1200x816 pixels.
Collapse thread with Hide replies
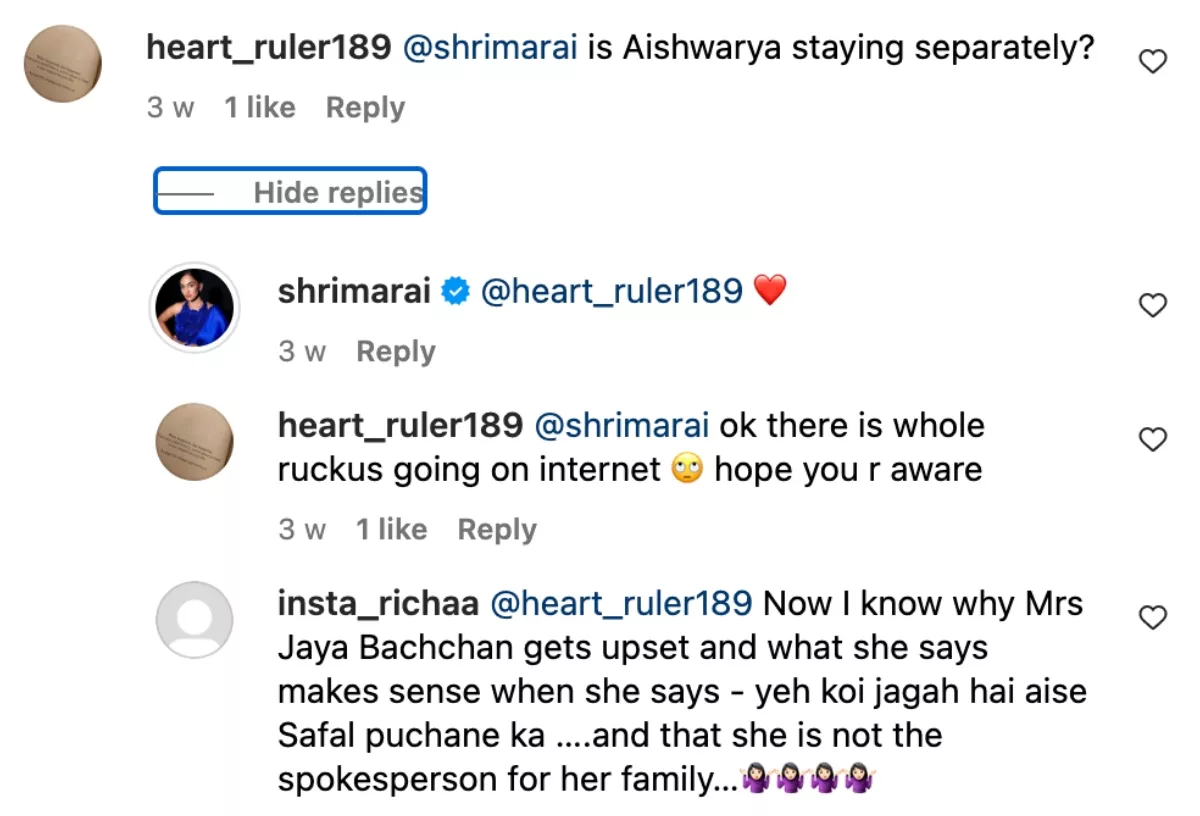click(x=290, y=191)
